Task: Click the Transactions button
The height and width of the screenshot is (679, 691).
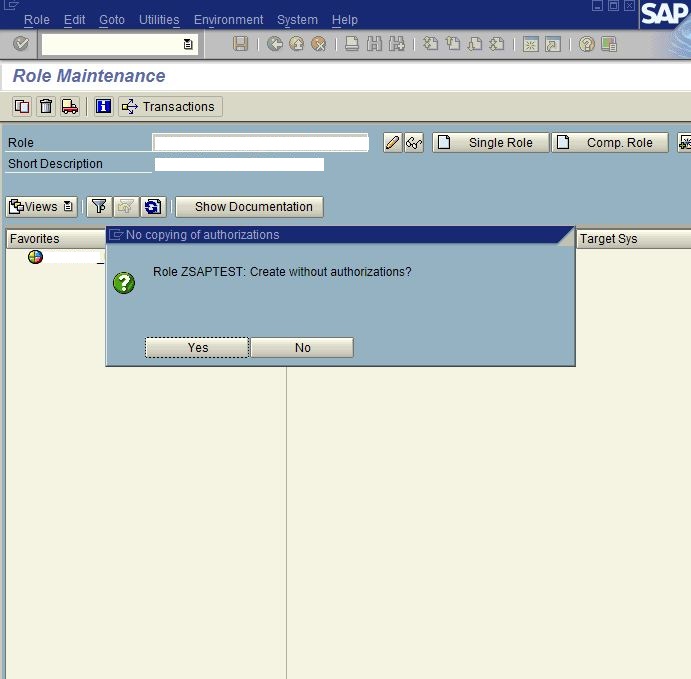Action: tap(170, 107)
